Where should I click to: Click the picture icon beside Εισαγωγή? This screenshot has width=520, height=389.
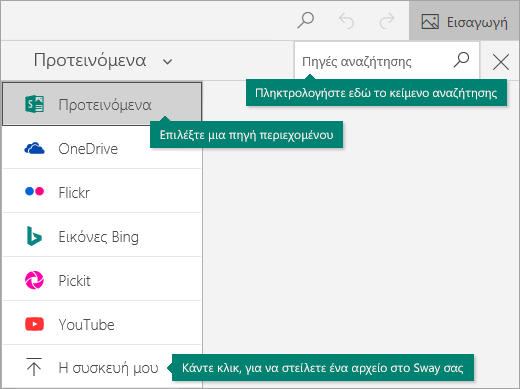pos(430,21)
